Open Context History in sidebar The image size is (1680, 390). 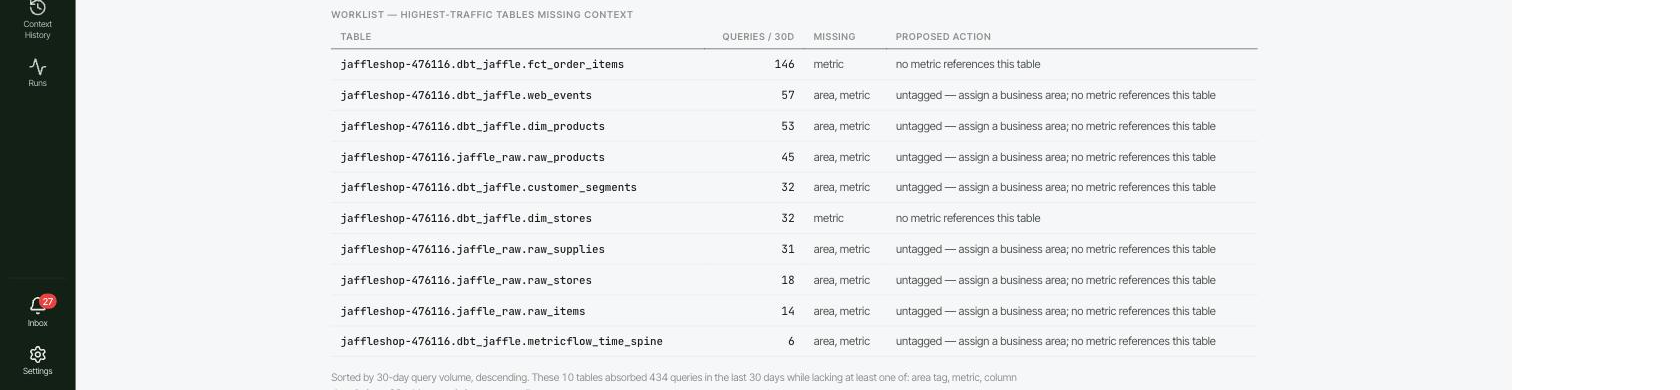[x=37, y=20]
